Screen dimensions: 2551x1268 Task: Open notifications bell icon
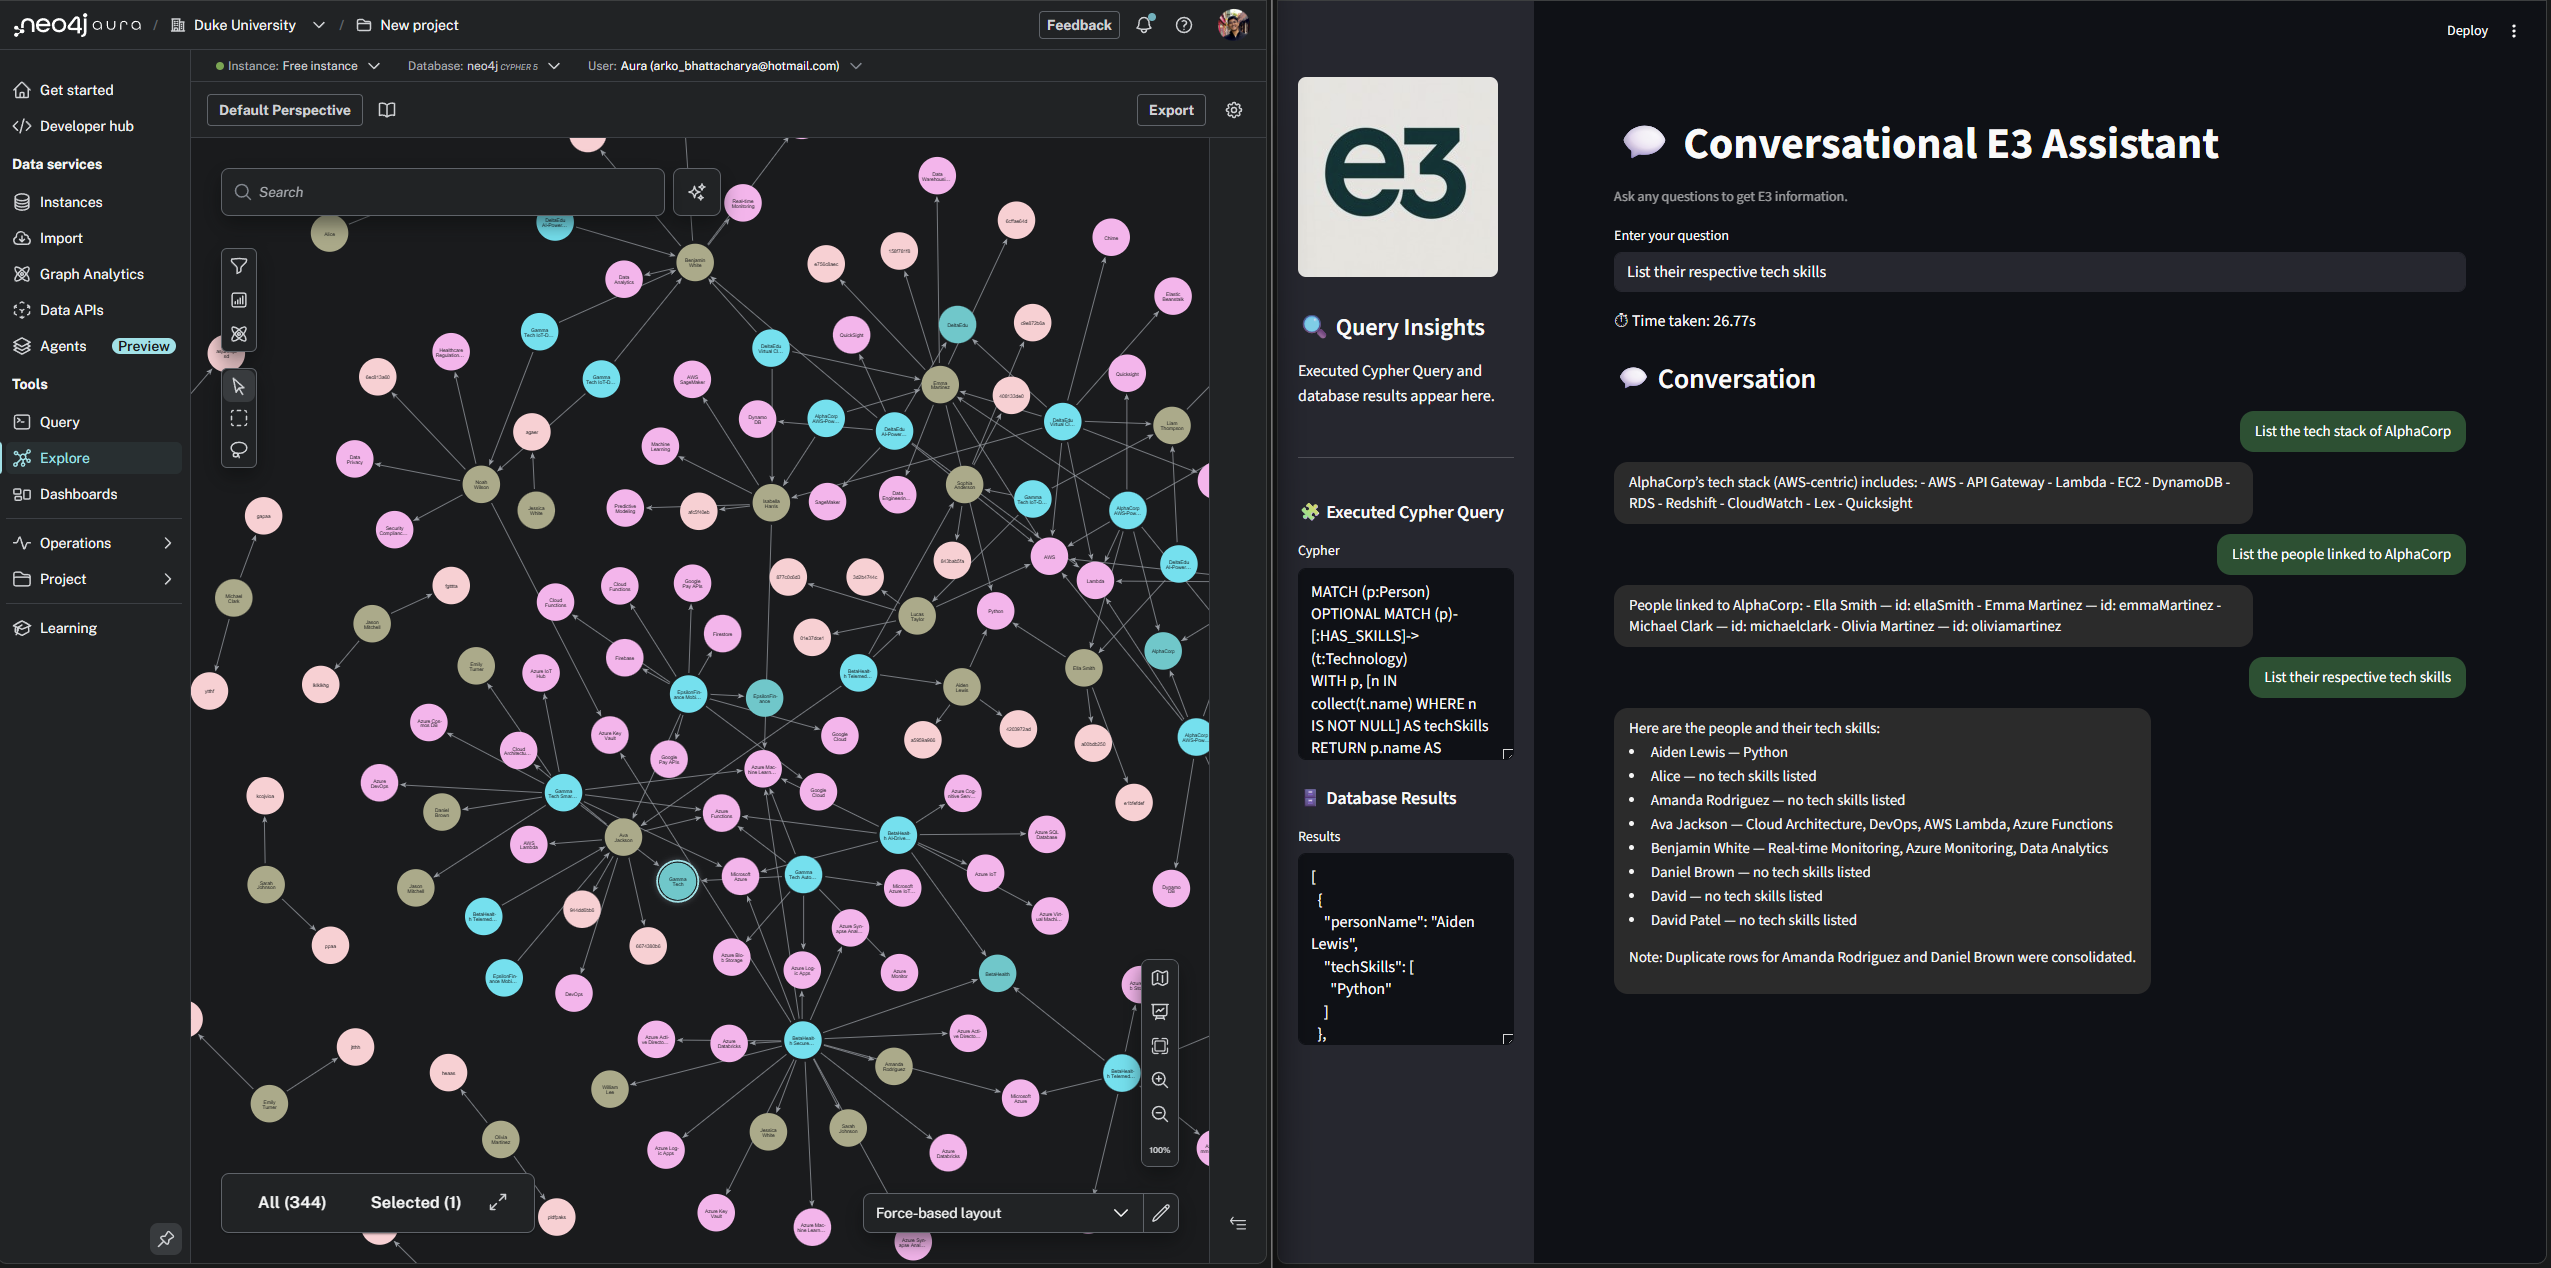1144,25
